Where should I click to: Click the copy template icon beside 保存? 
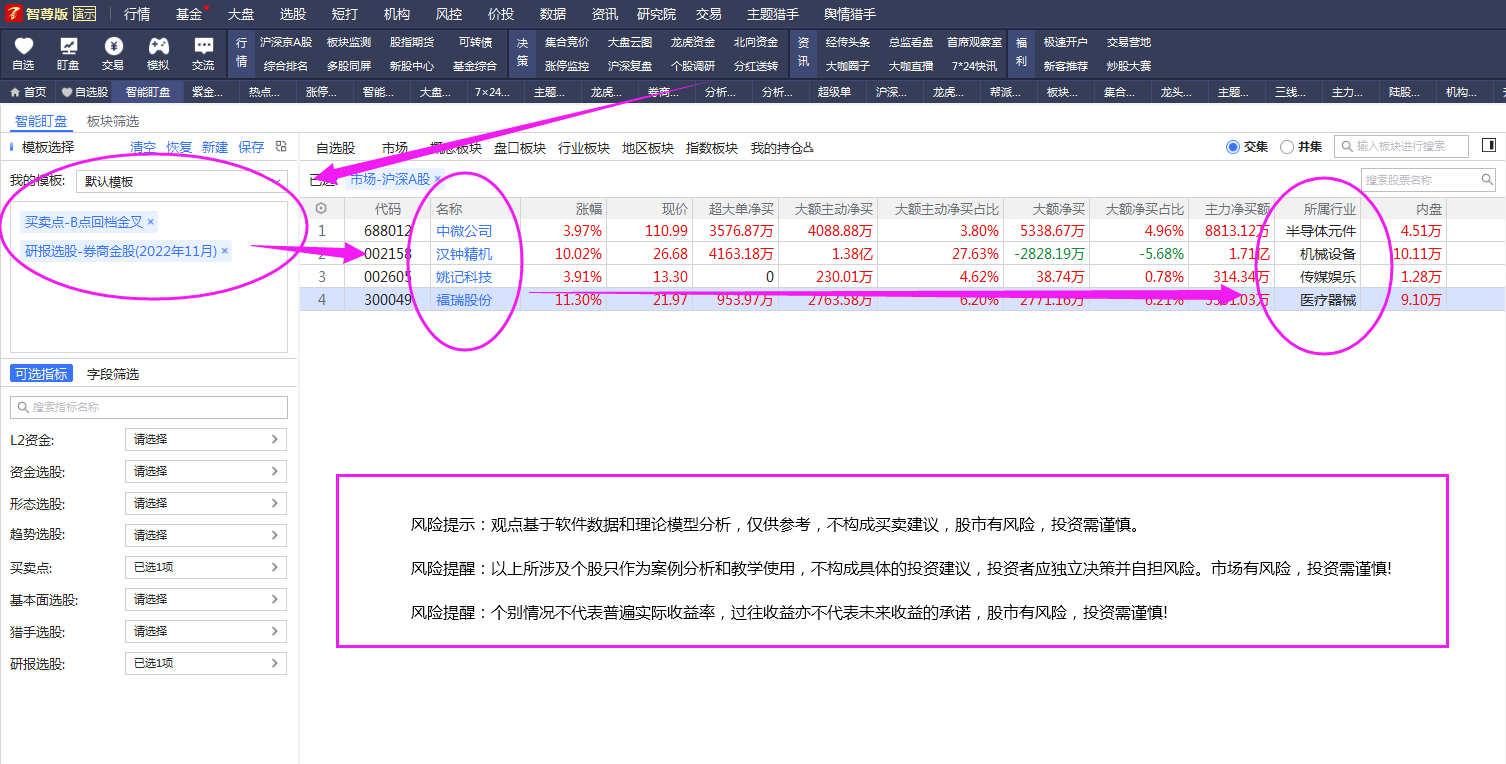click(281, 146)
